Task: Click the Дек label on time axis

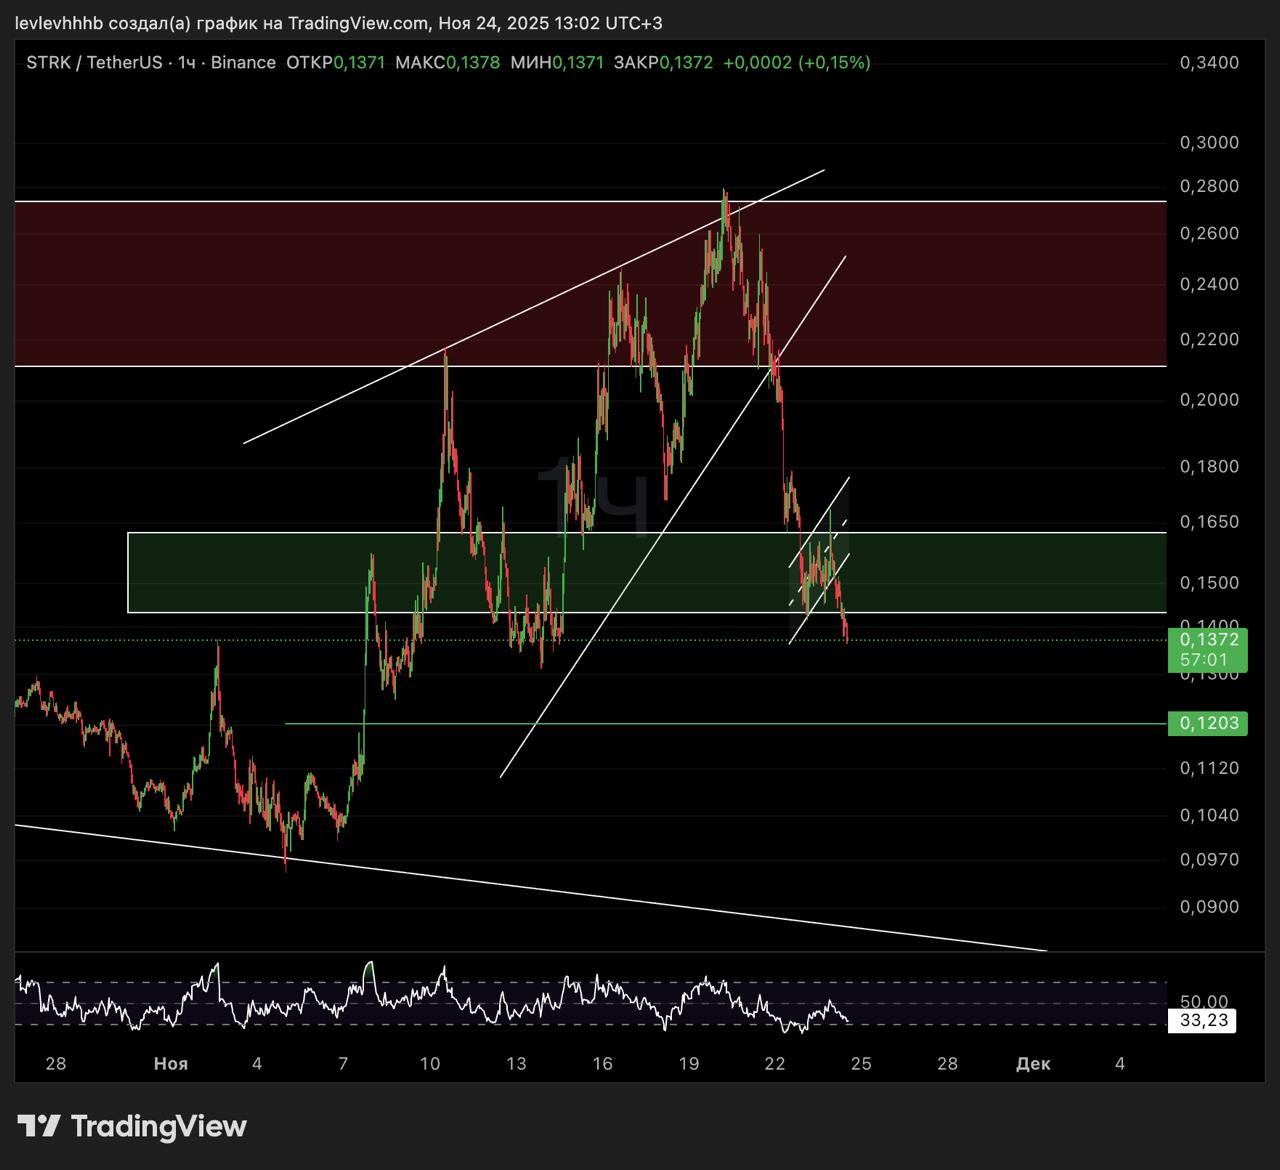Action: 1033,1064
